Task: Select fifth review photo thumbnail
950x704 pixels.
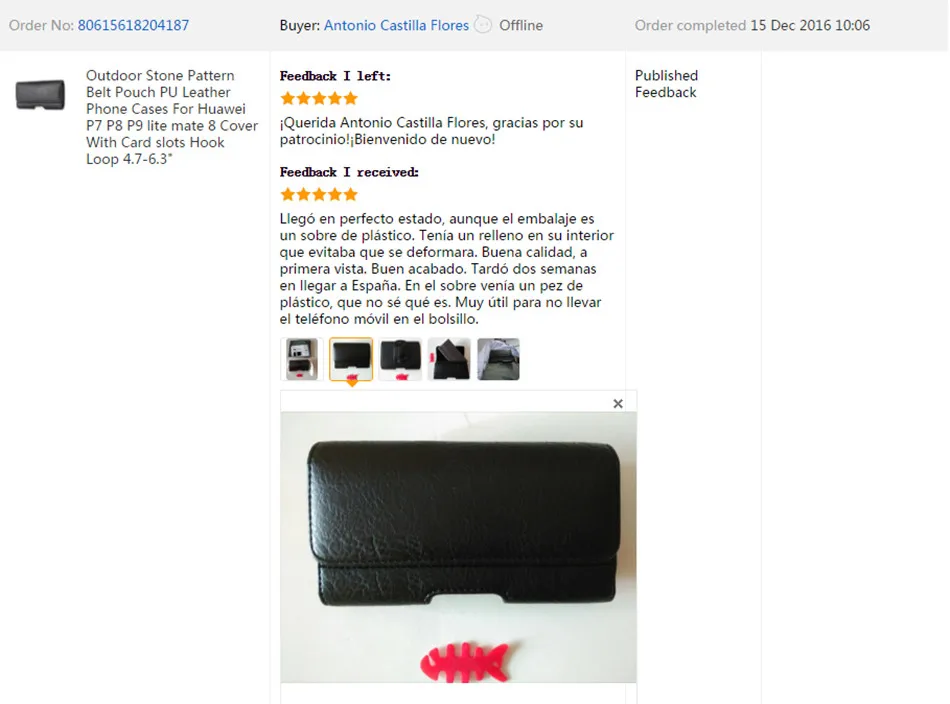Action: [x=498, y=359]
